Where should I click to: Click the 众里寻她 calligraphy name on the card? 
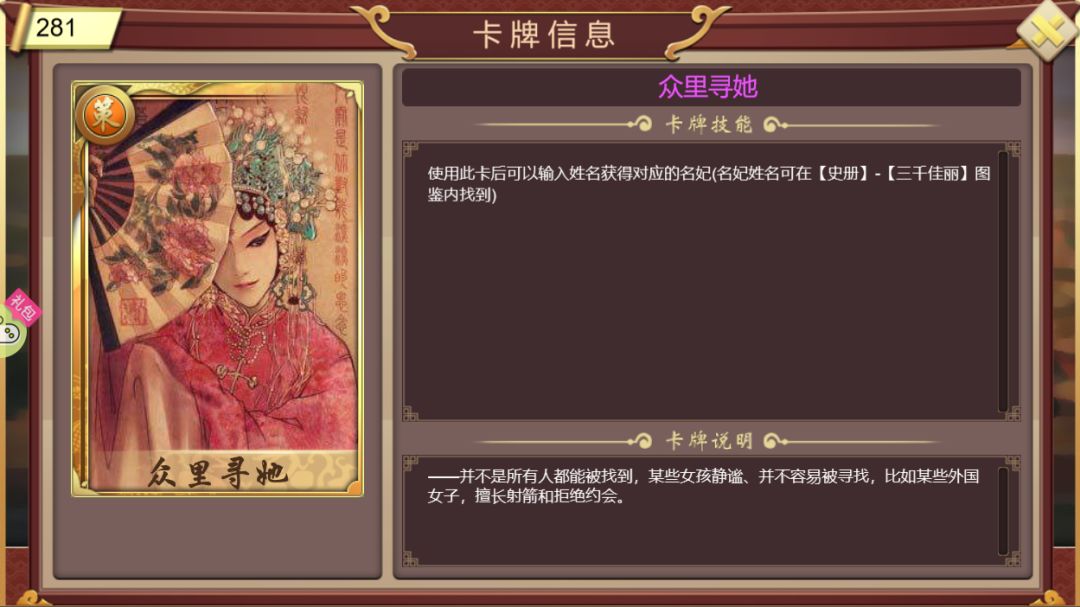click(218, 473)
